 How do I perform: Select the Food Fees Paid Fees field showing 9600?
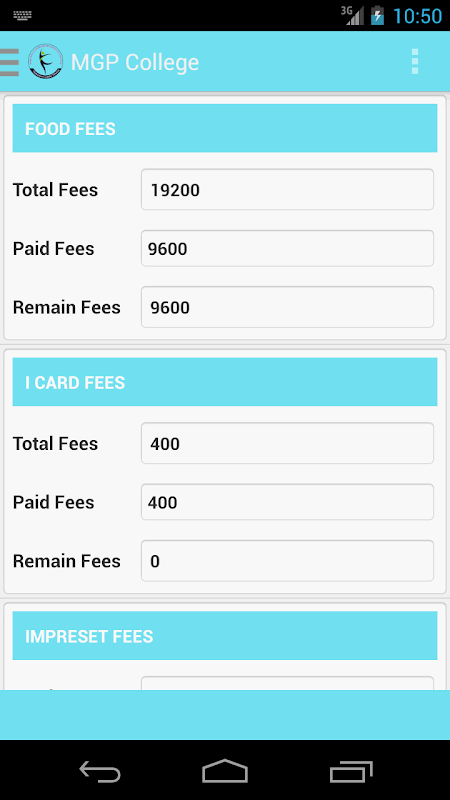pos(287,248)
